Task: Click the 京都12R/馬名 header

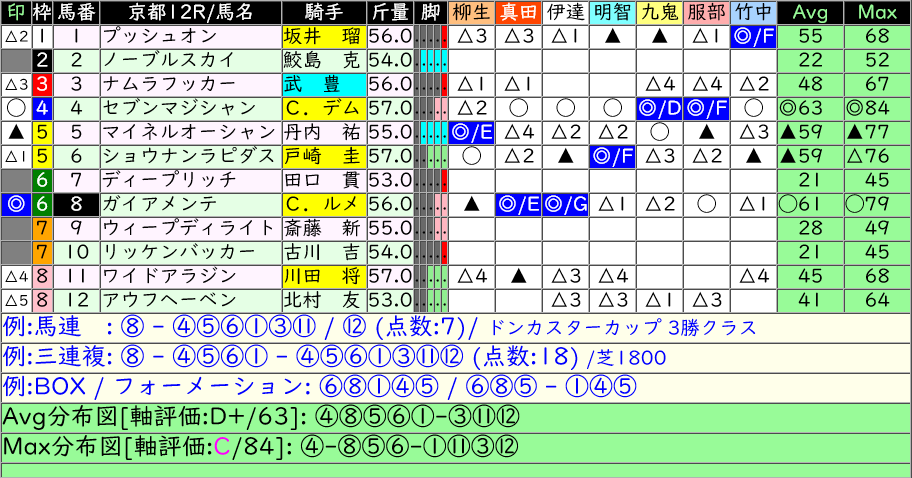Action: tap(191, 12)
